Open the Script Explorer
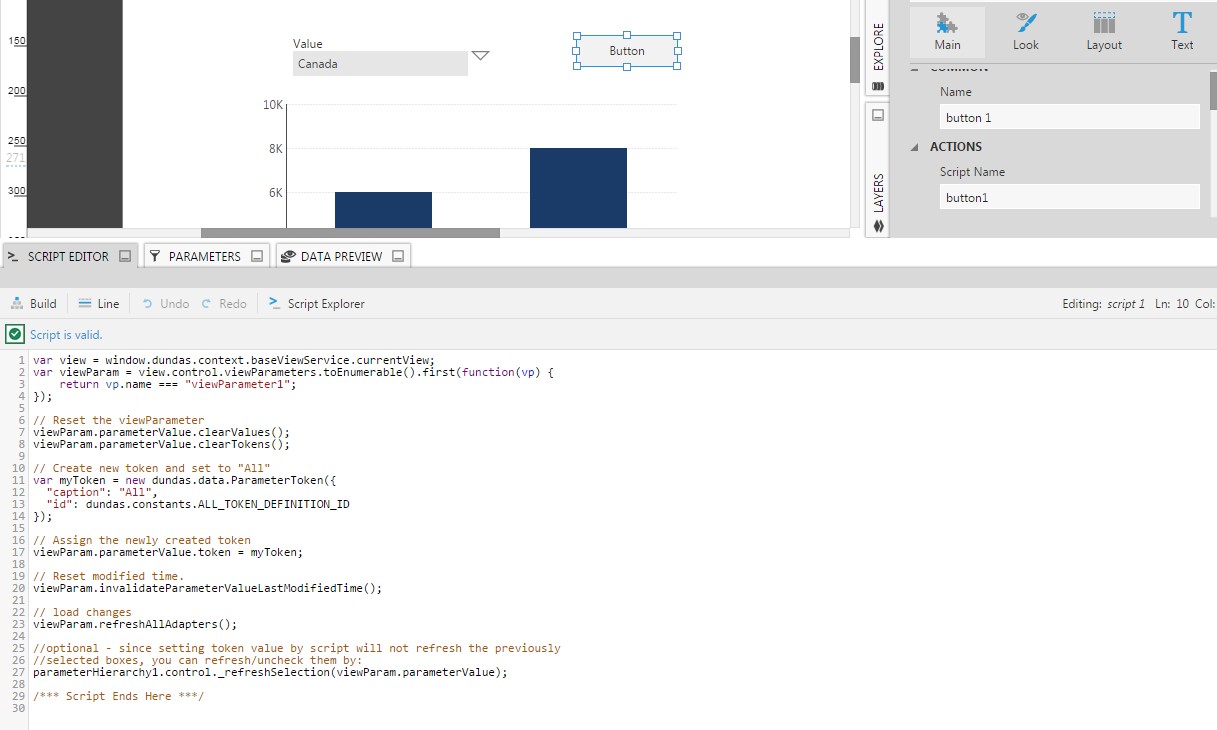Viewport: 1217px width, 730px height. (317, 304)
